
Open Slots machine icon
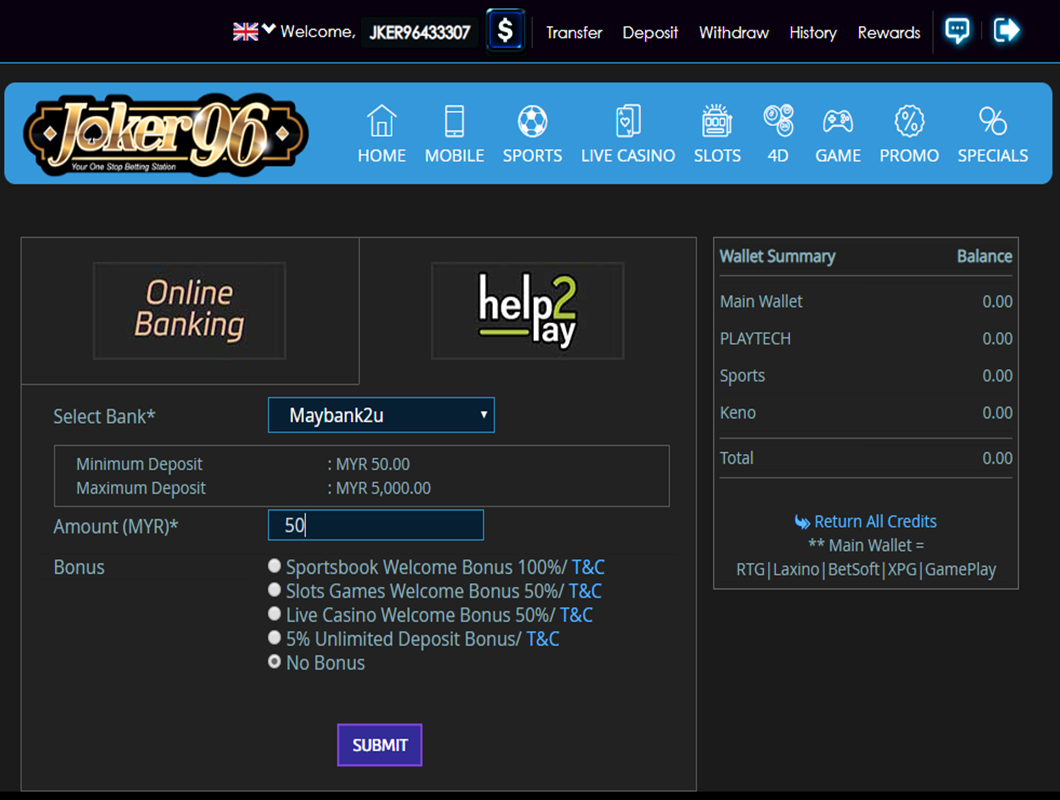(717, 122)
